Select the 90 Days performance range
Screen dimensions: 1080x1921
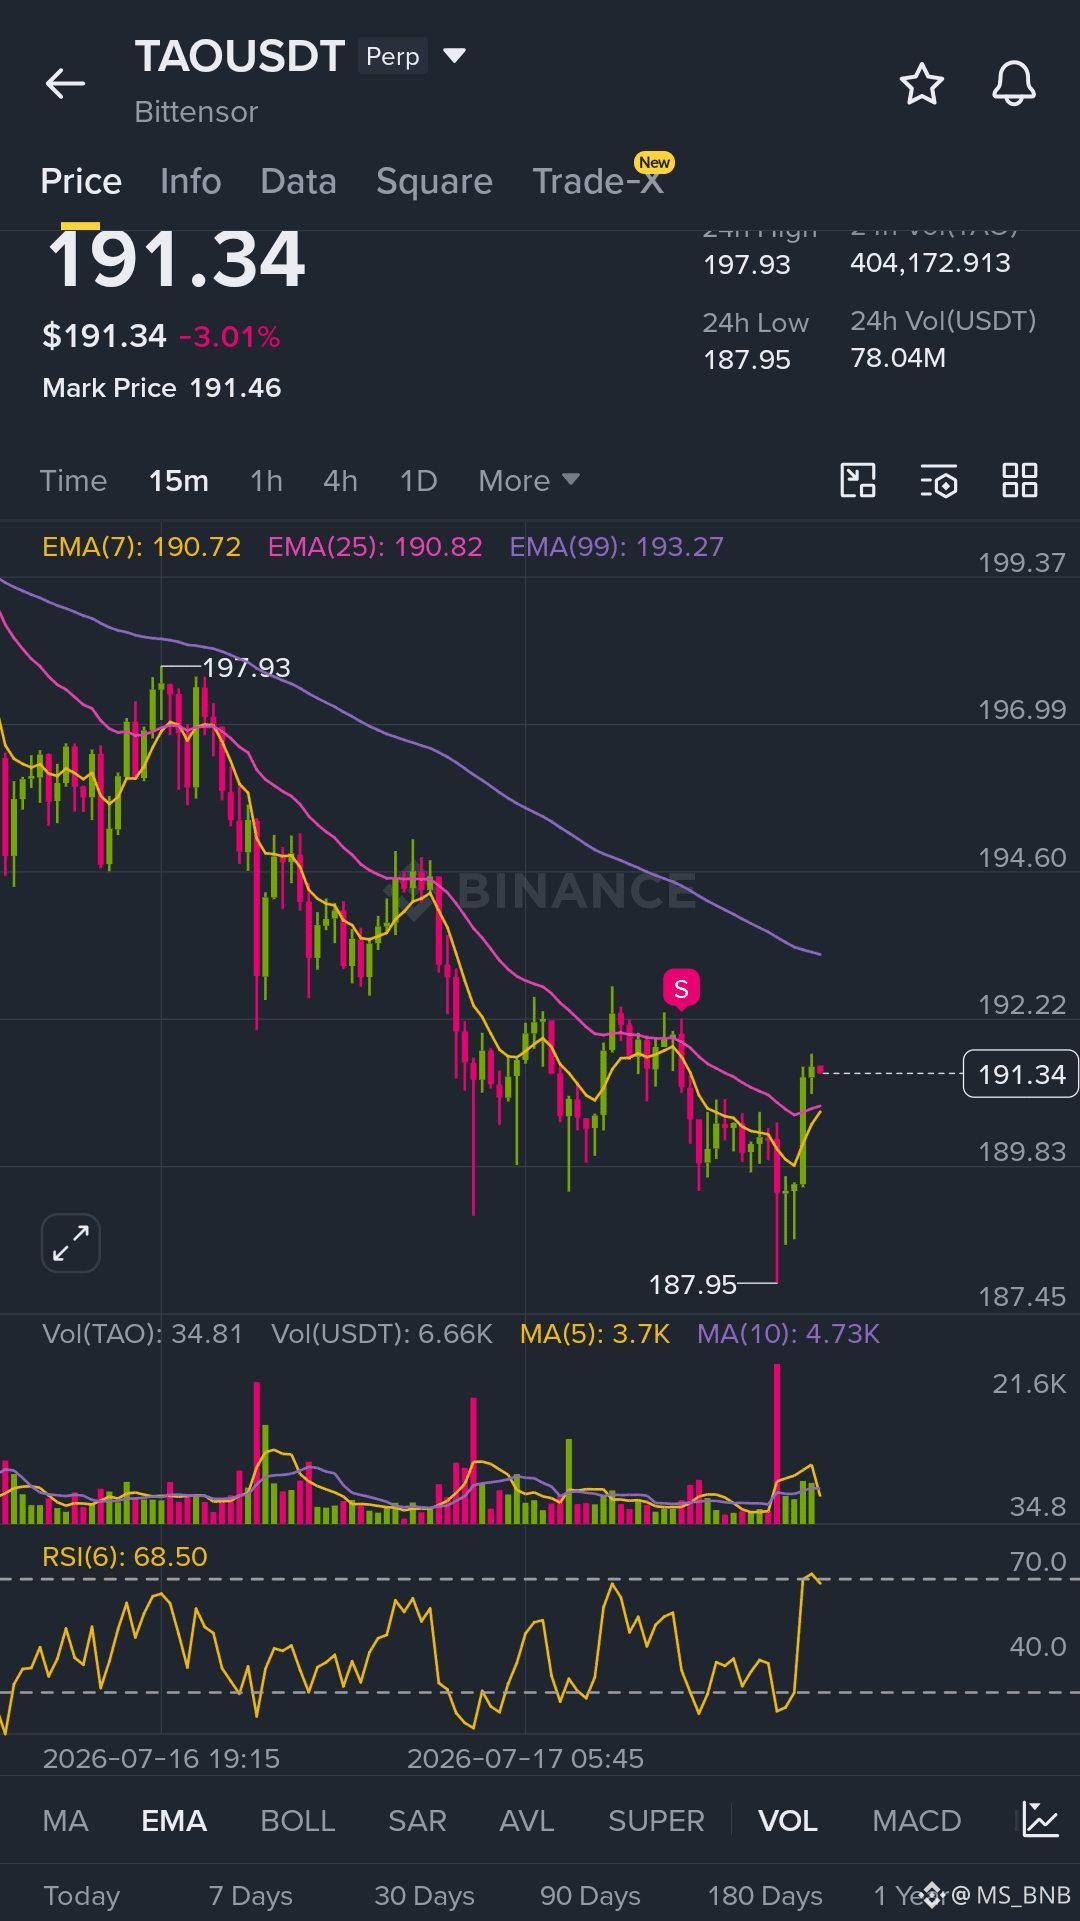[x=590, y=1896]
